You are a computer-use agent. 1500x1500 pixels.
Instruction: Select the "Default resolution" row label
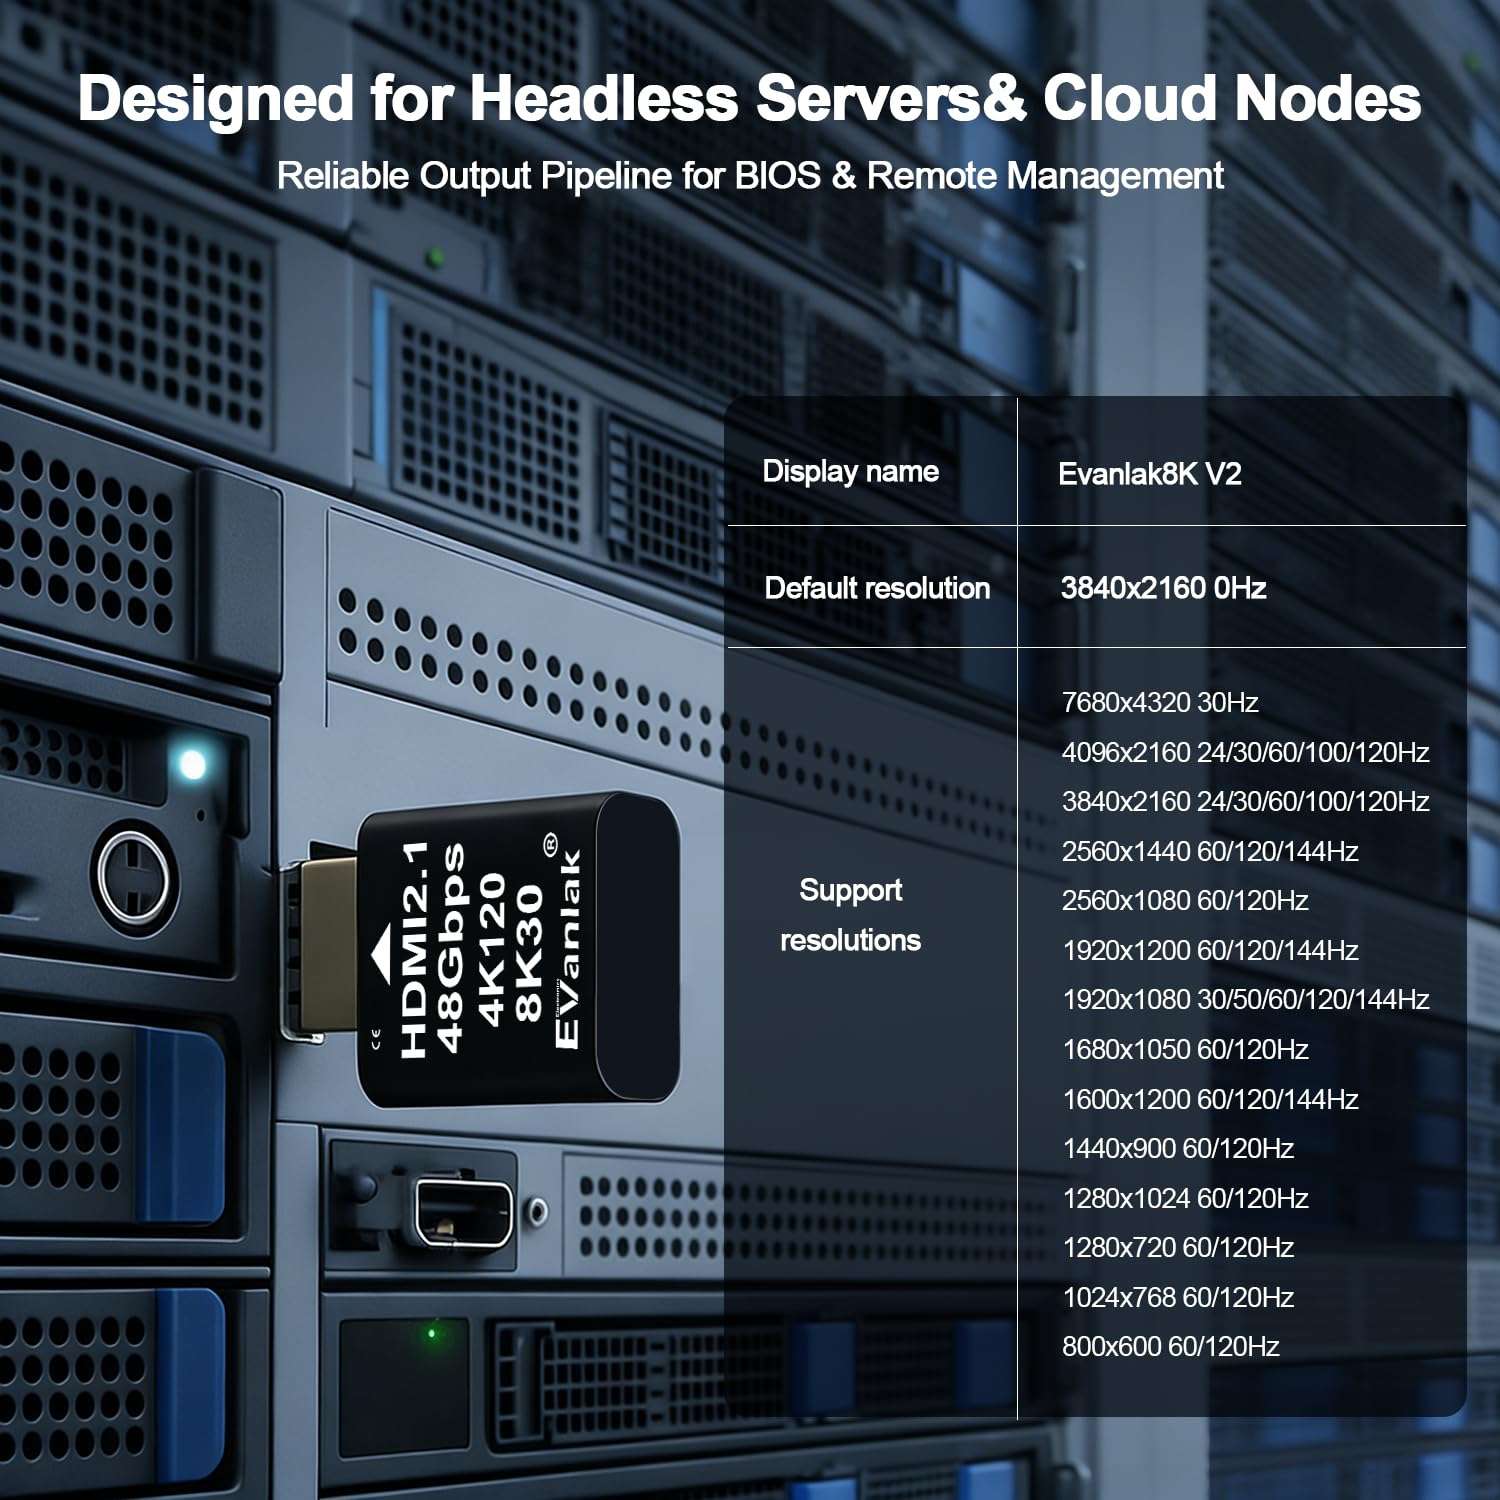tap(877, 588)
